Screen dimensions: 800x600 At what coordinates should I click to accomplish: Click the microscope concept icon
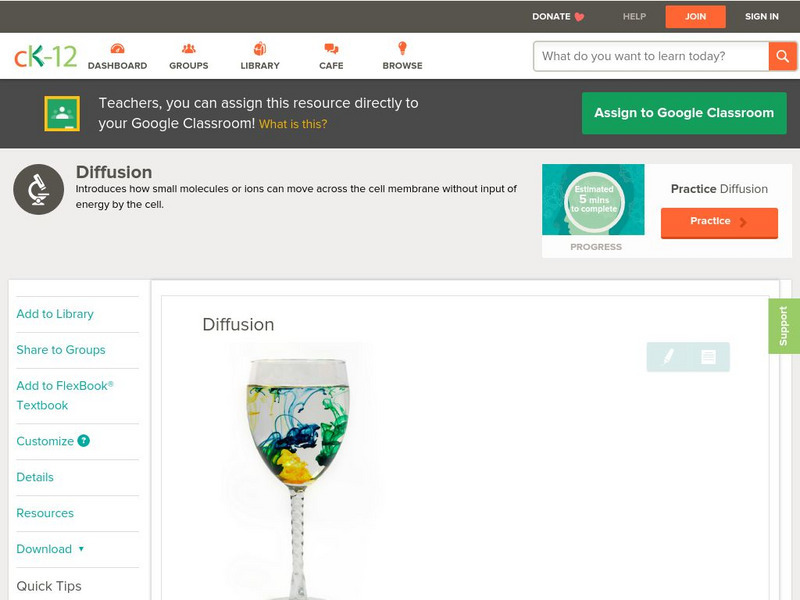click(39, 189)
